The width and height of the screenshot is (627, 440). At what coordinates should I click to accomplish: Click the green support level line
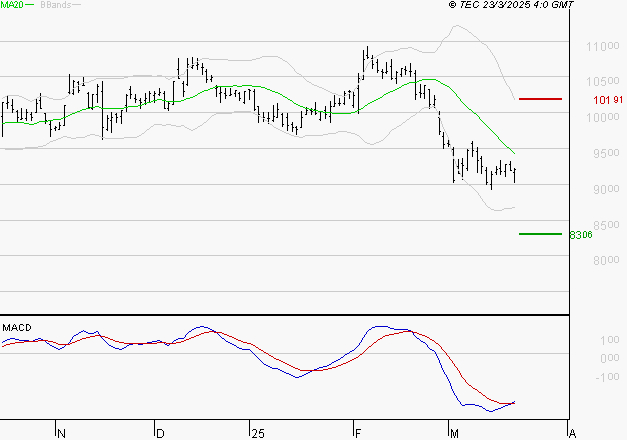[x=540, y=234]
